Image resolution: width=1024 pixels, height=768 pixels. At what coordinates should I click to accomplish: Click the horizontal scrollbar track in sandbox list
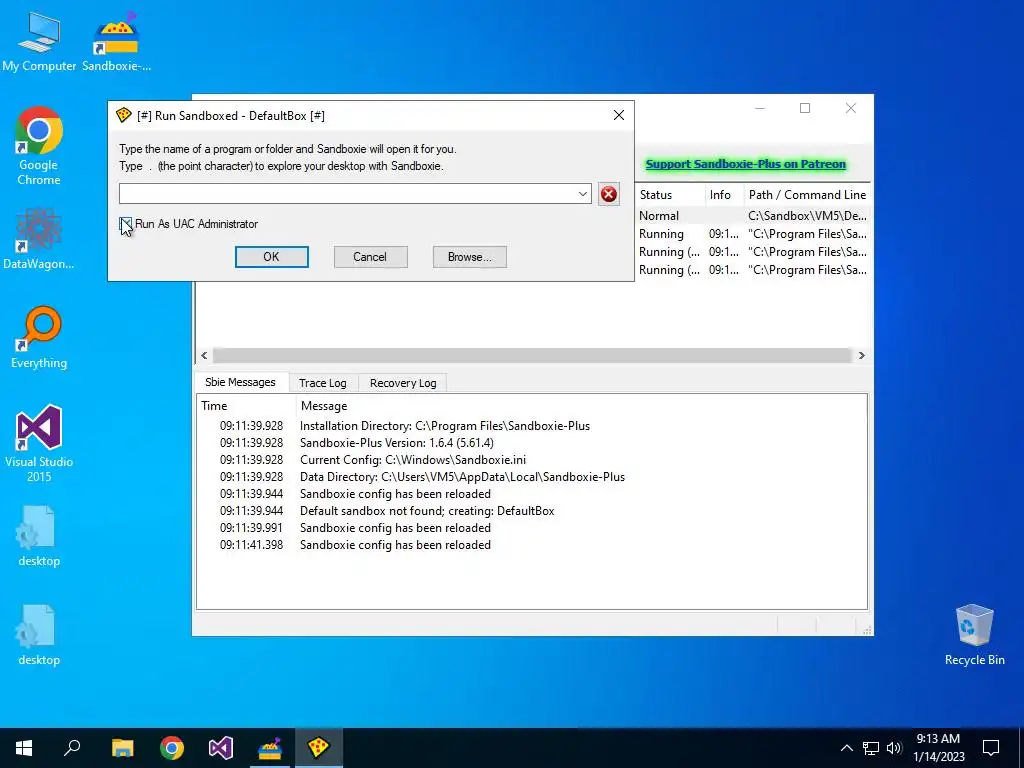532,355
